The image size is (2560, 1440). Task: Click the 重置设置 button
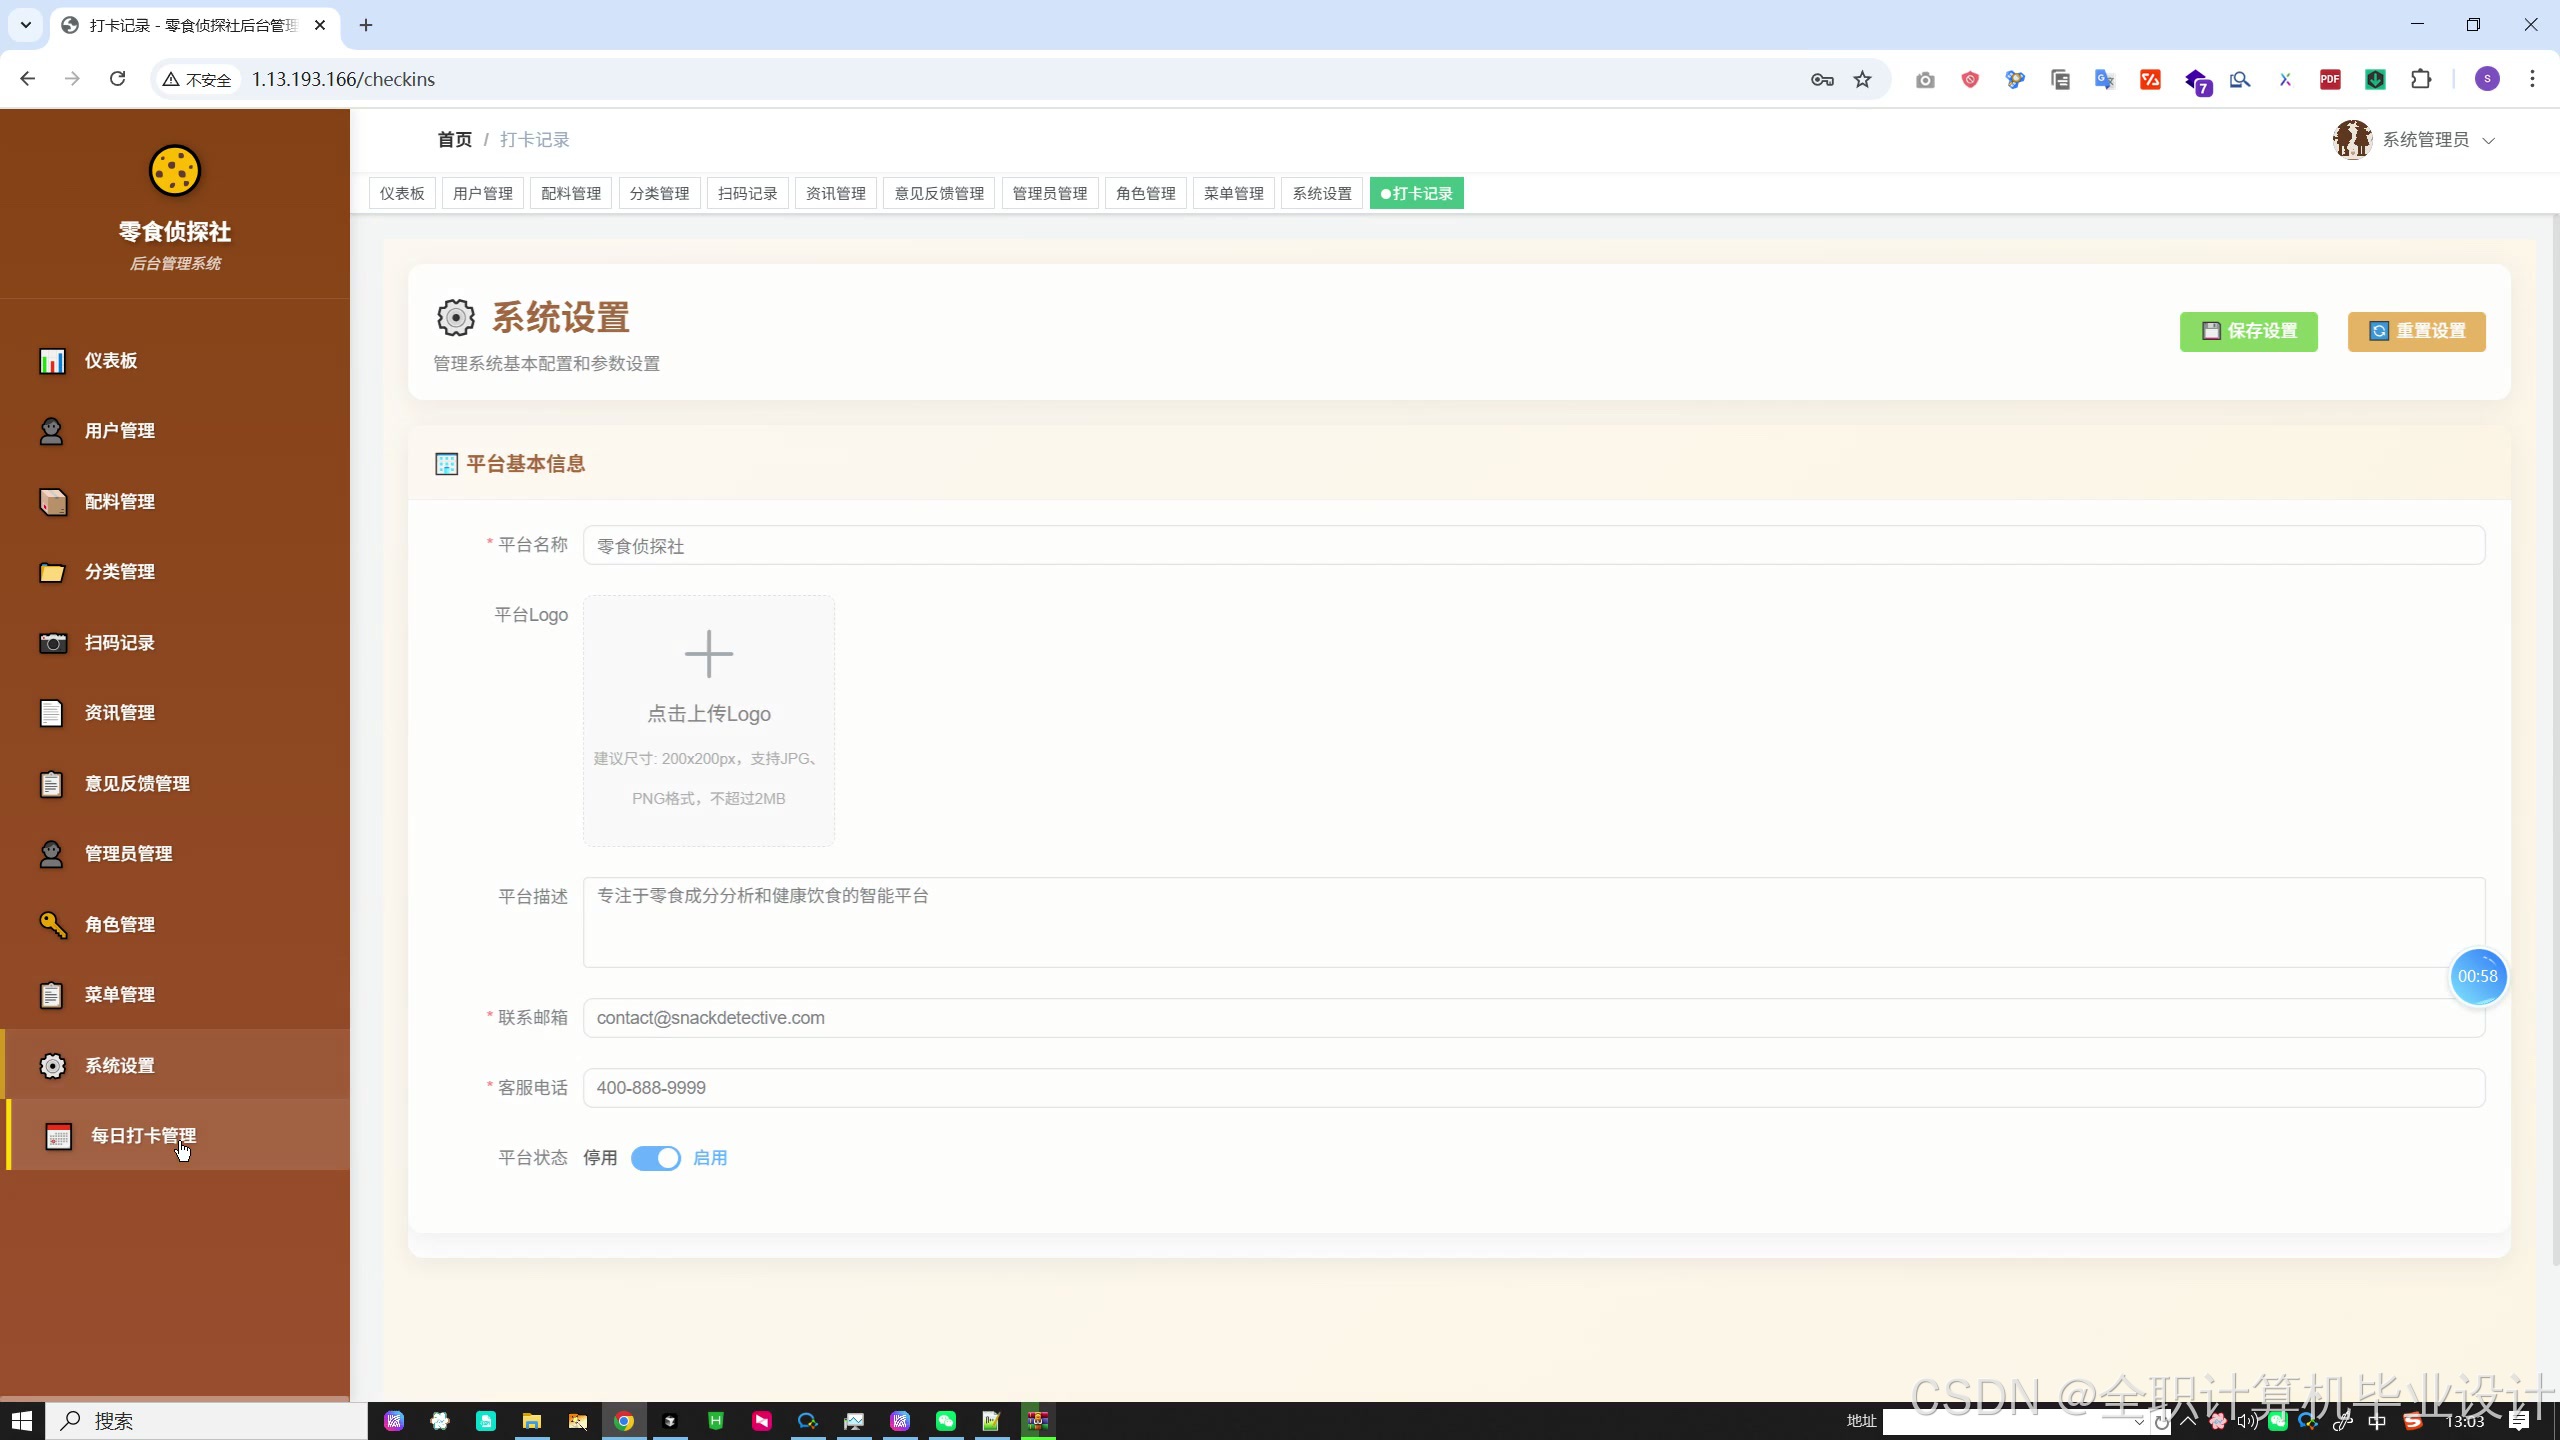2416,331
